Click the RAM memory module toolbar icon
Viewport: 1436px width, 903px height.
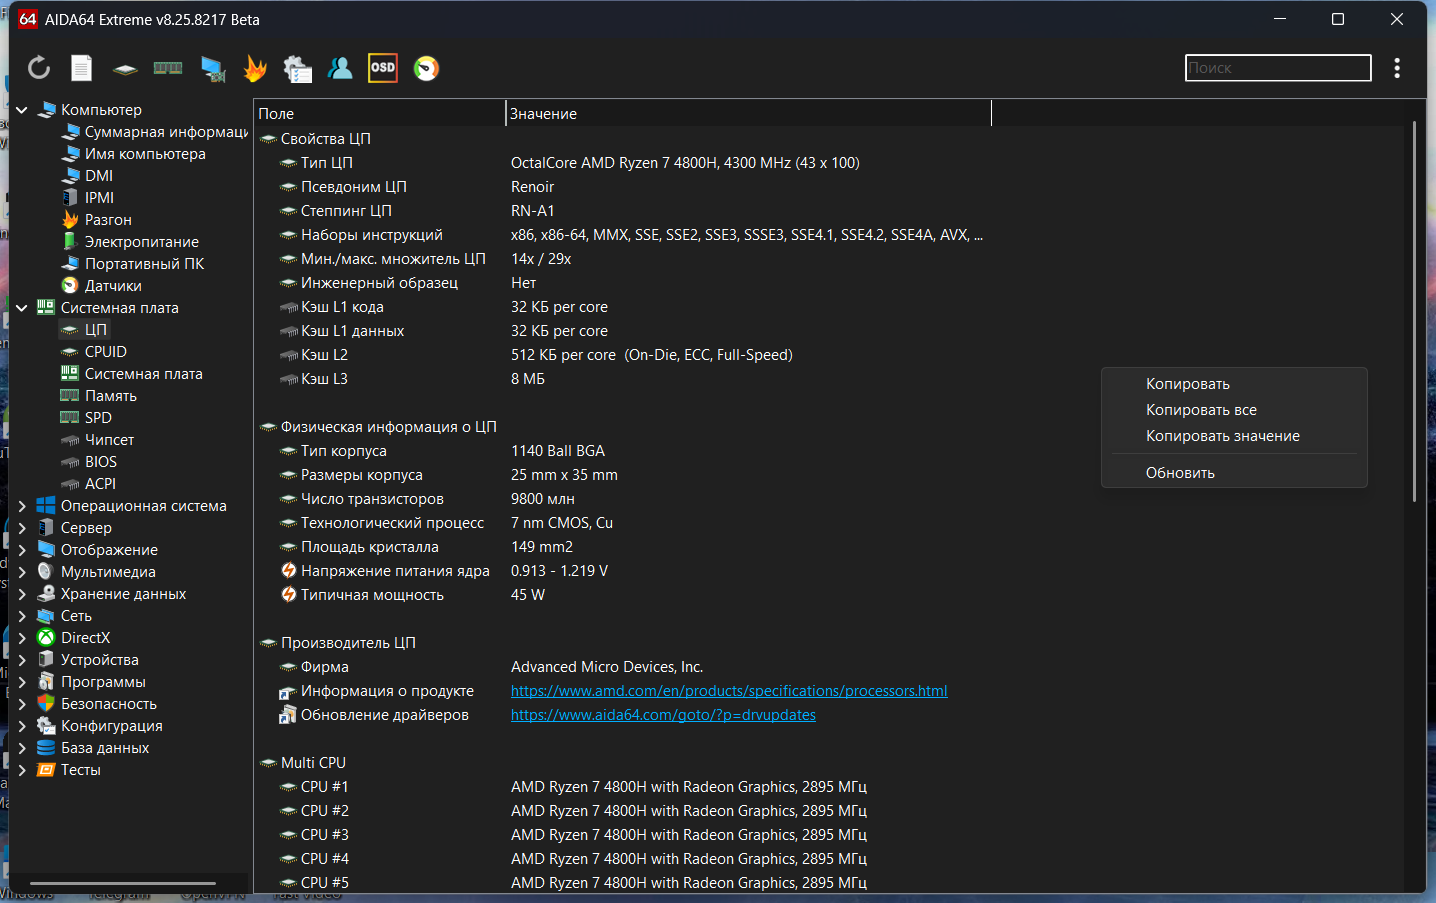(168, 68)
